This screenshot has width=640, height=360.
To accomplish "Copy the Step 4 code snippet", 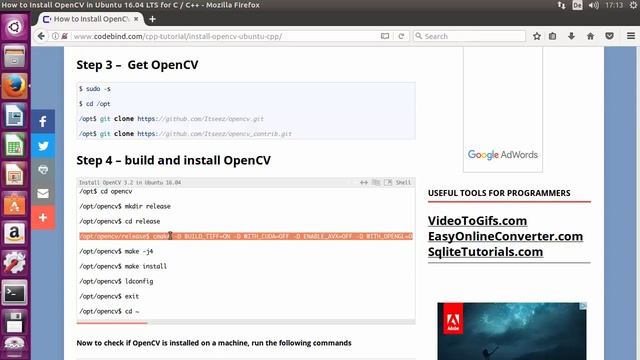I will (376, 182).
